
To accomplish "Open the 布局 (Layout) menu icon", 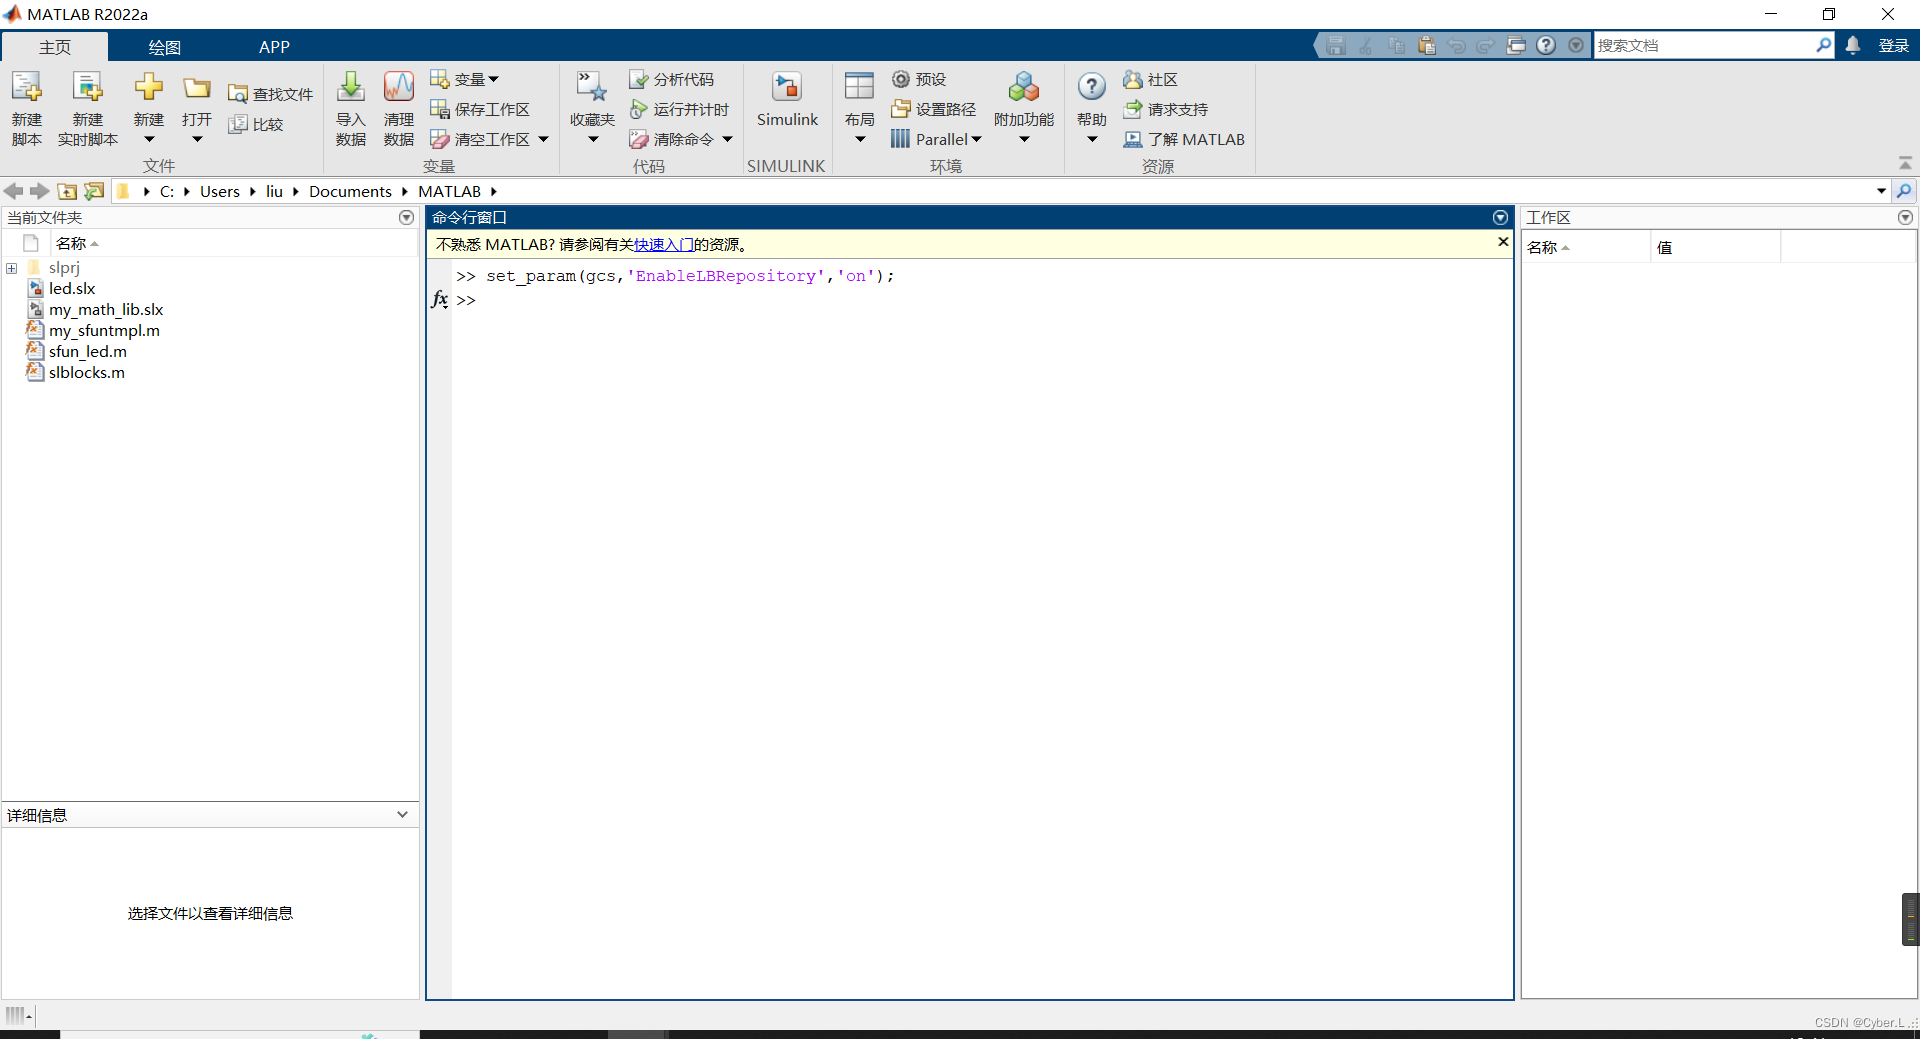I will coord(859,88).
